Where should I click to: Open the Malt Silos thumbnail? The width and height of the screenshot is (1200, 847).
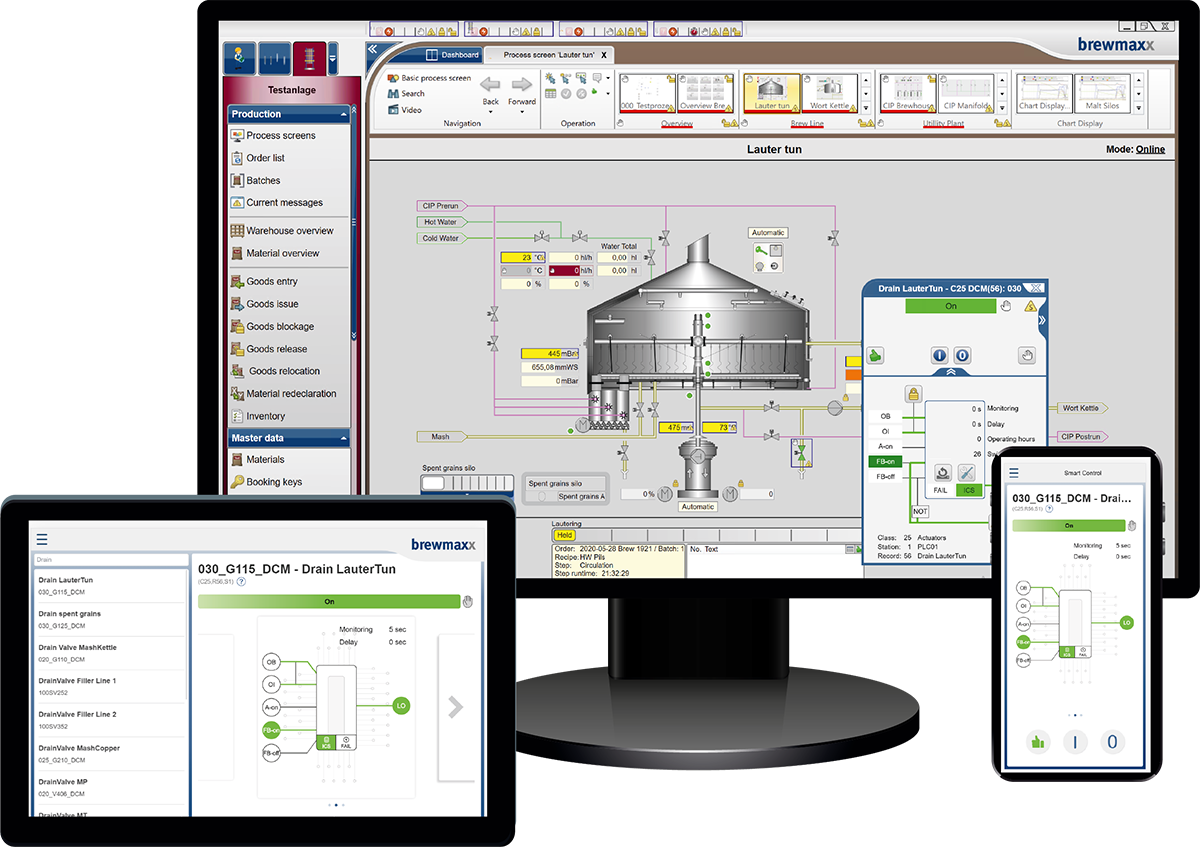[x=1103, y=93]
